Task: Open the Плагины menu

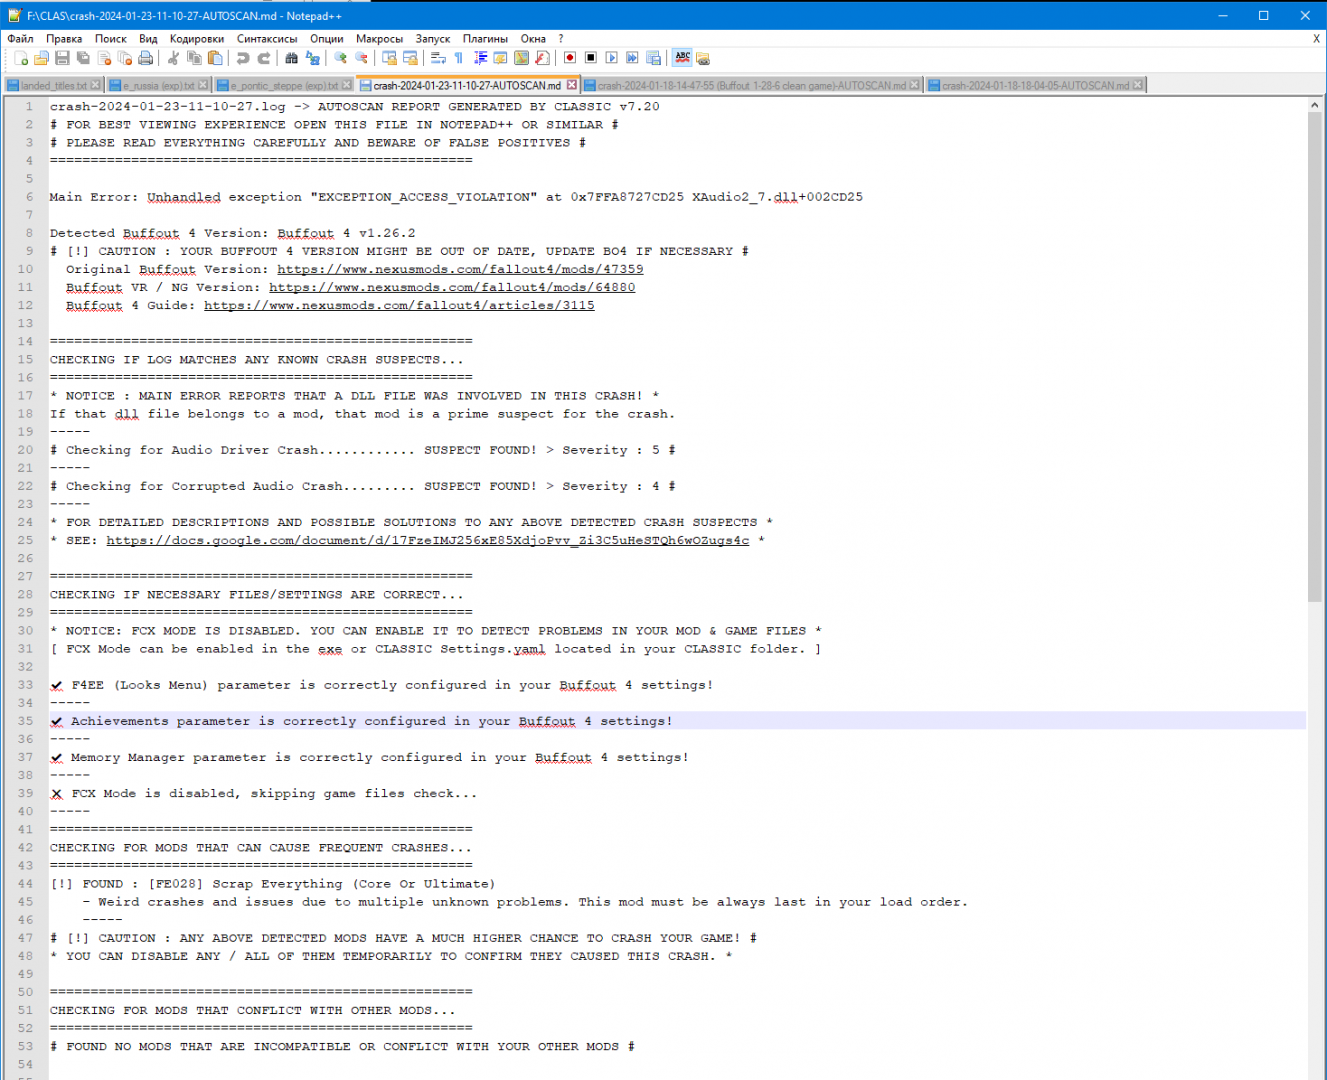Action: click(485, 39)
